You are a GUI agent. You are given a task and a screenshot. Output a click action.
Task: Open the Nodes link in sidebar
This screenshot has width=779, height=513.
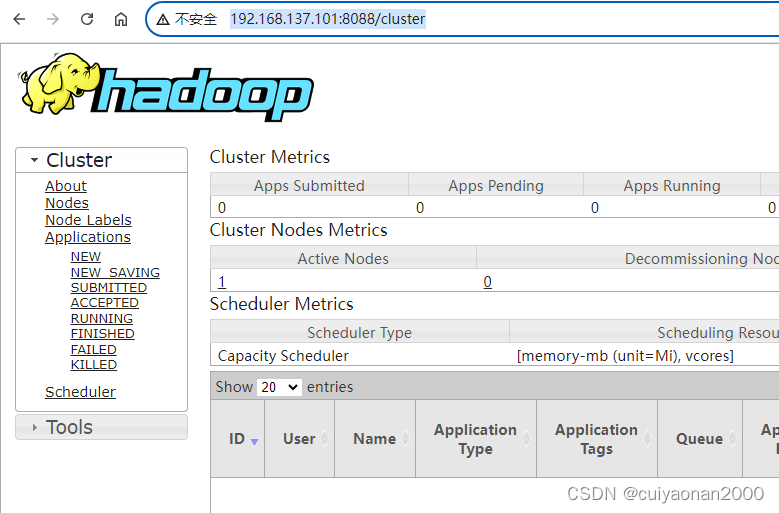tap(67, 203)
